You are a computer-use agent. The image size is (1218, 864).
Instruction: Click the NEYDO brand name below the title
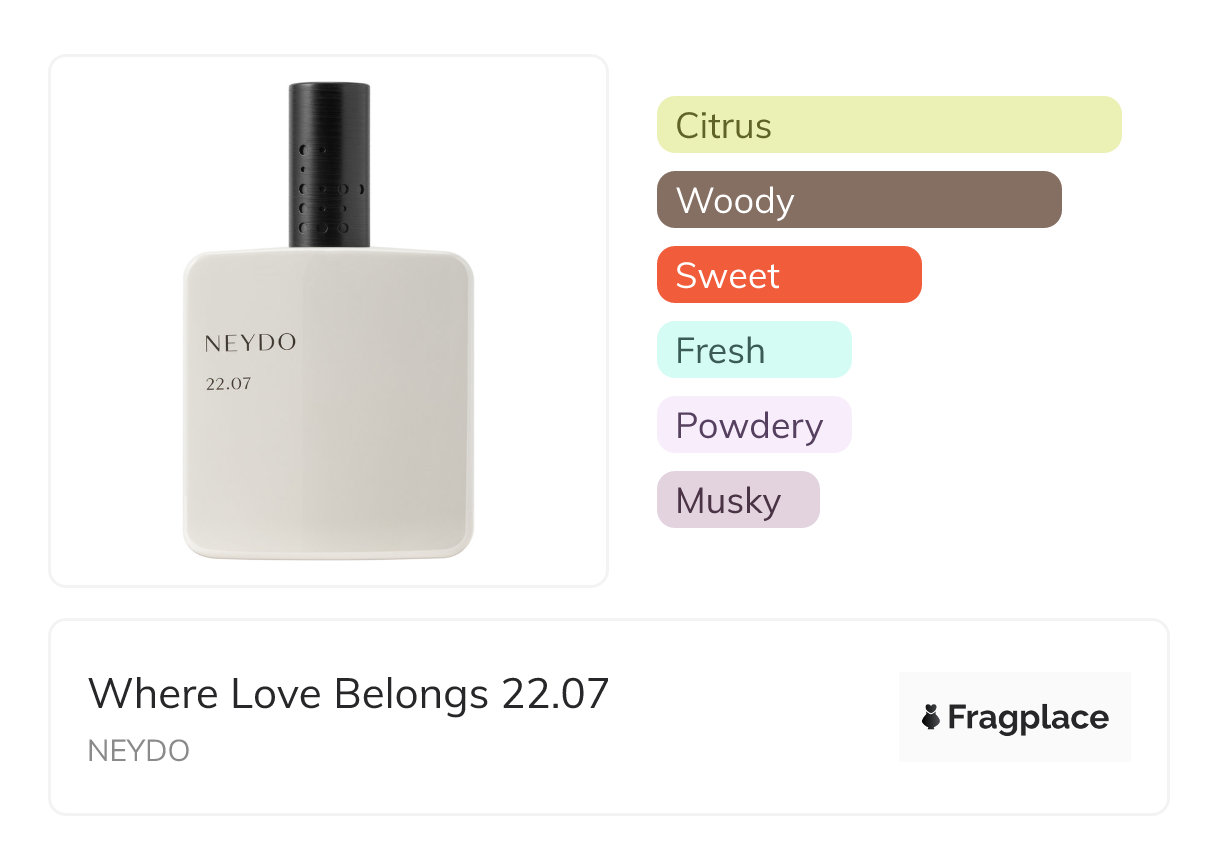[x=139, y=751]
